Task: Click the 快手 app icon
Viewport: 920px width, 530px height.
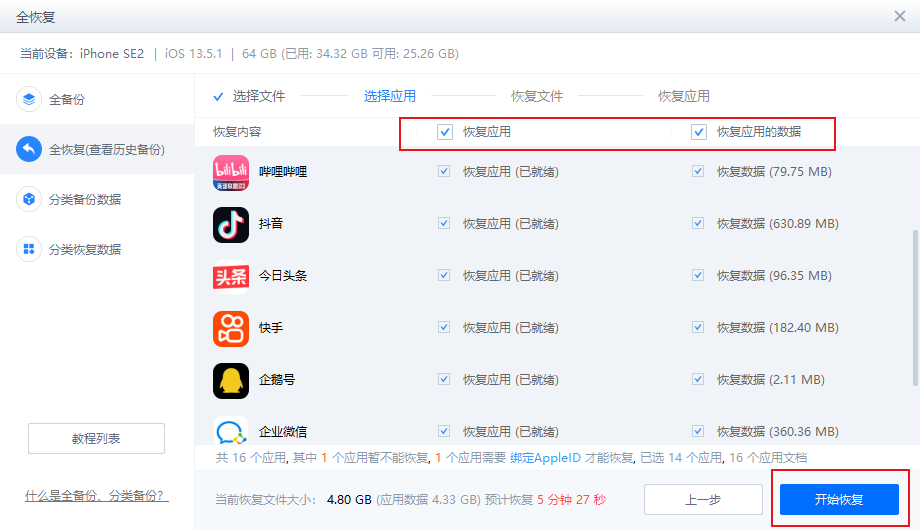Action: pos(231,328)
